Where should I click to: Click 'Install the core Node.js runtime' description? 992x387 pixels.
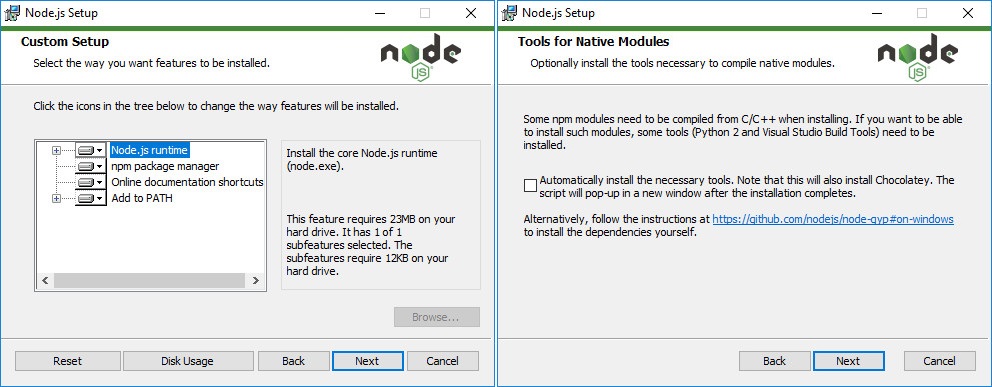pyautogui.click(x=362, y=159)
